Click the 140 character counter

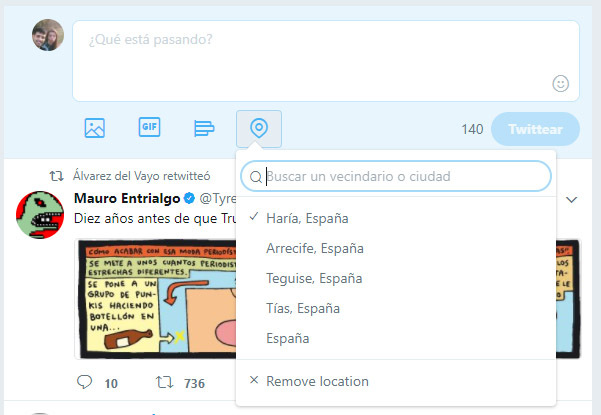click(472, 130)
